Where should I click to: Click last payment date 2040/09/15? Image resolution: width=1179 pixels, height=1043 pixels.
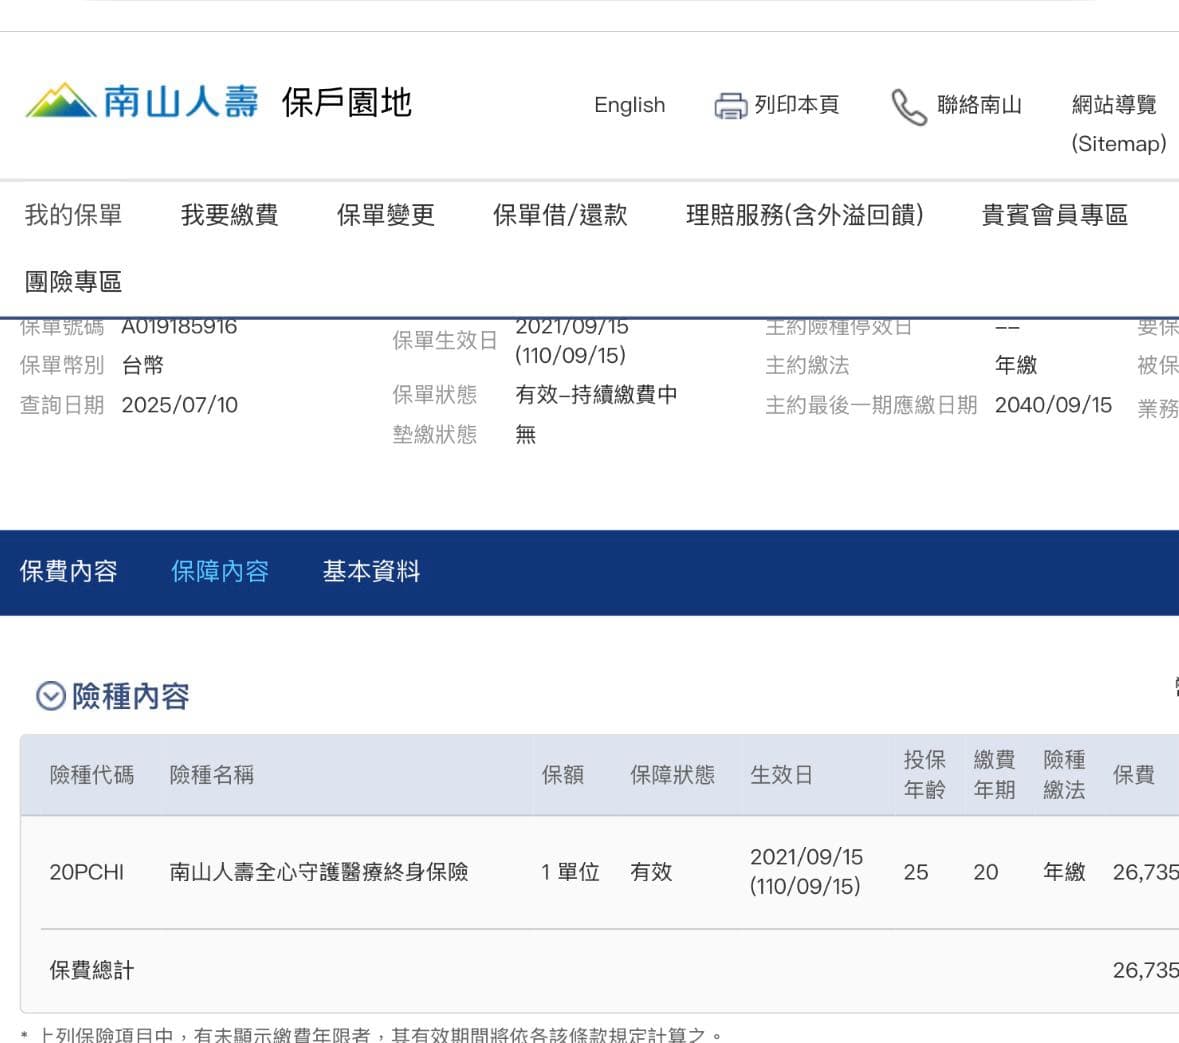[1053, 405]
